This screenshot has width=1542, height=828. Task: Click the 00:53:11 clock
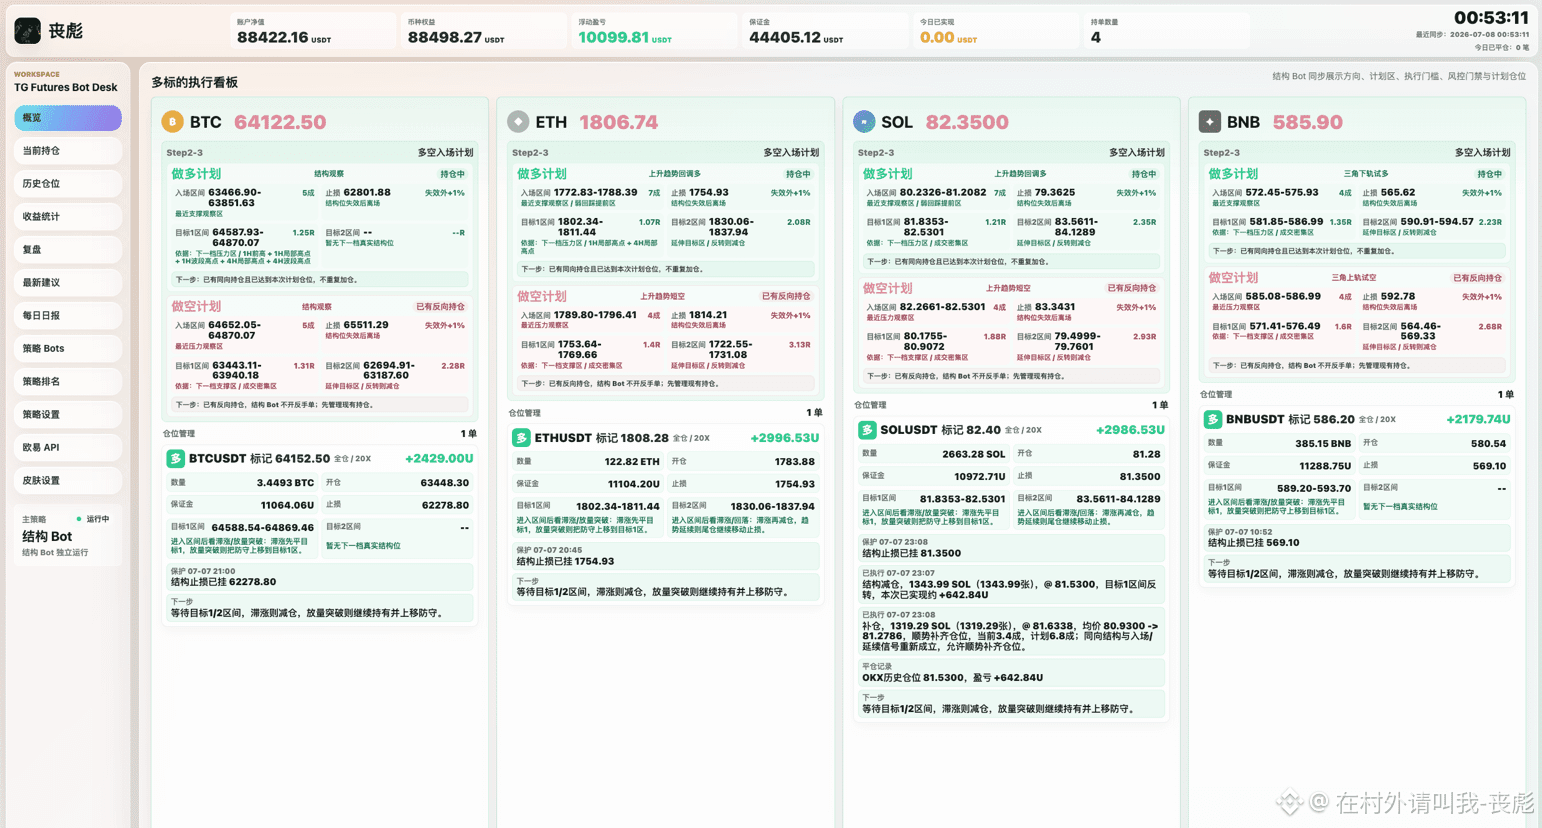1491,18
